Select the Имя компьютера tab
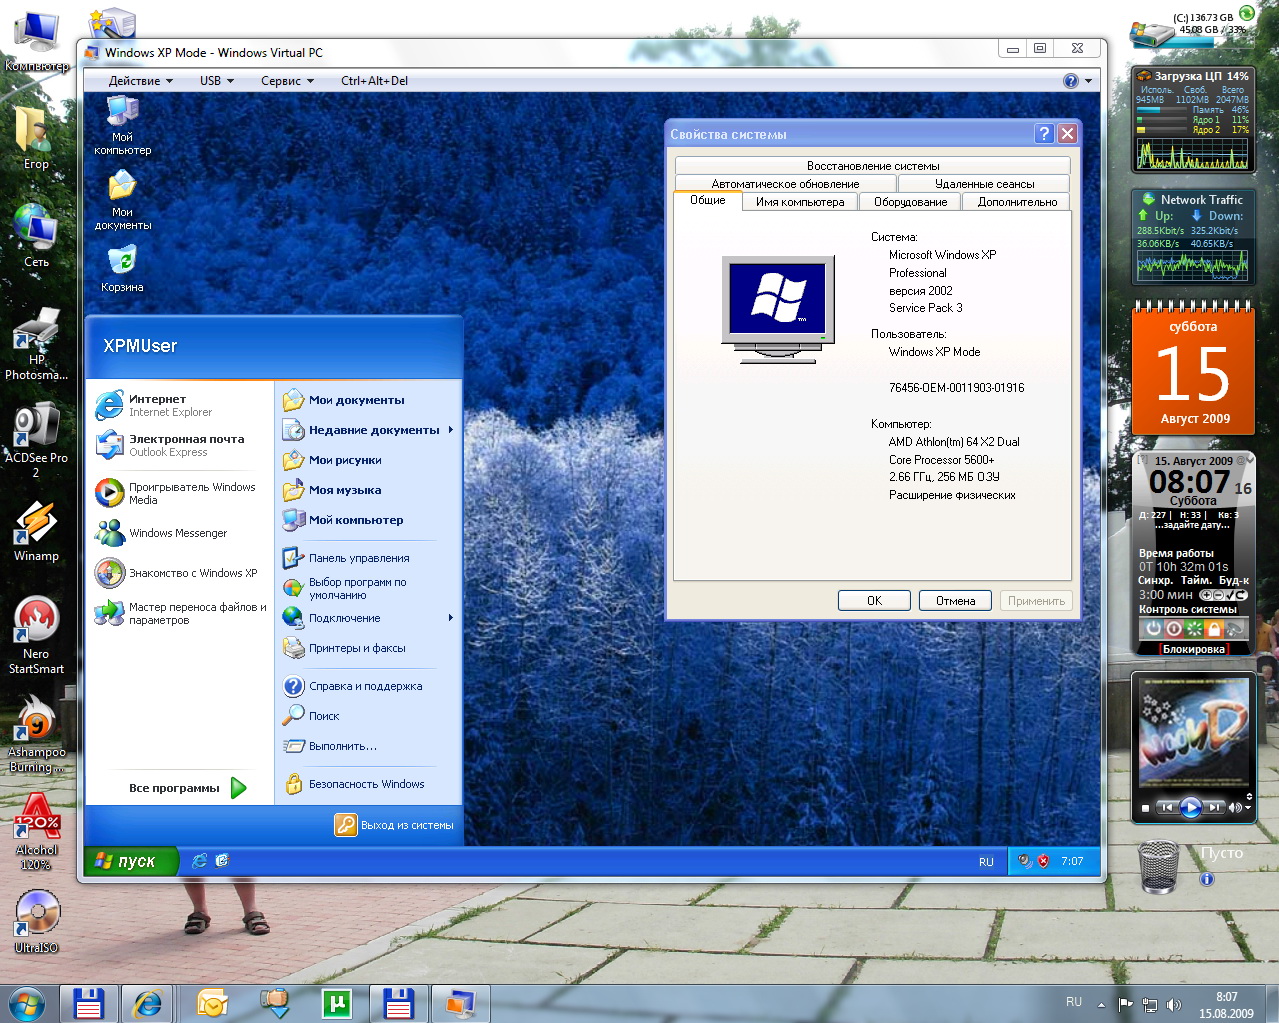 tap(799, 202)
